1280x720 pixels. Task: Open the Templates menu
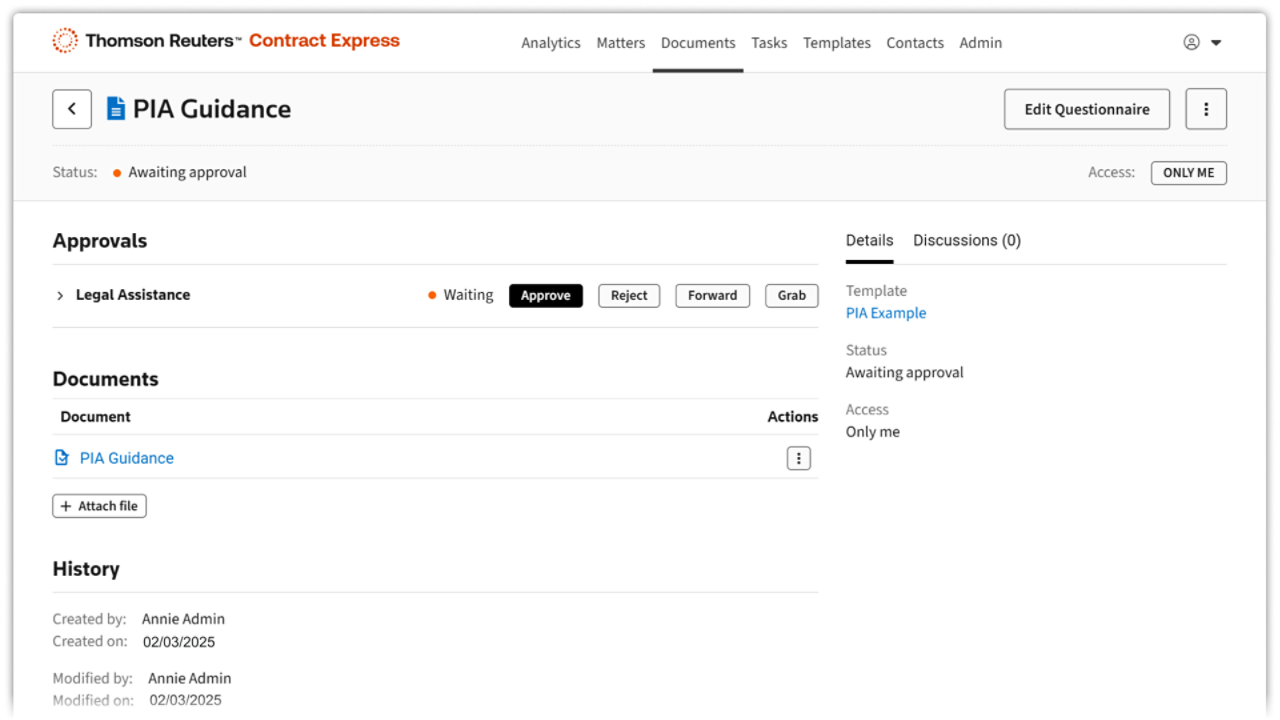[x=836, y=43]
